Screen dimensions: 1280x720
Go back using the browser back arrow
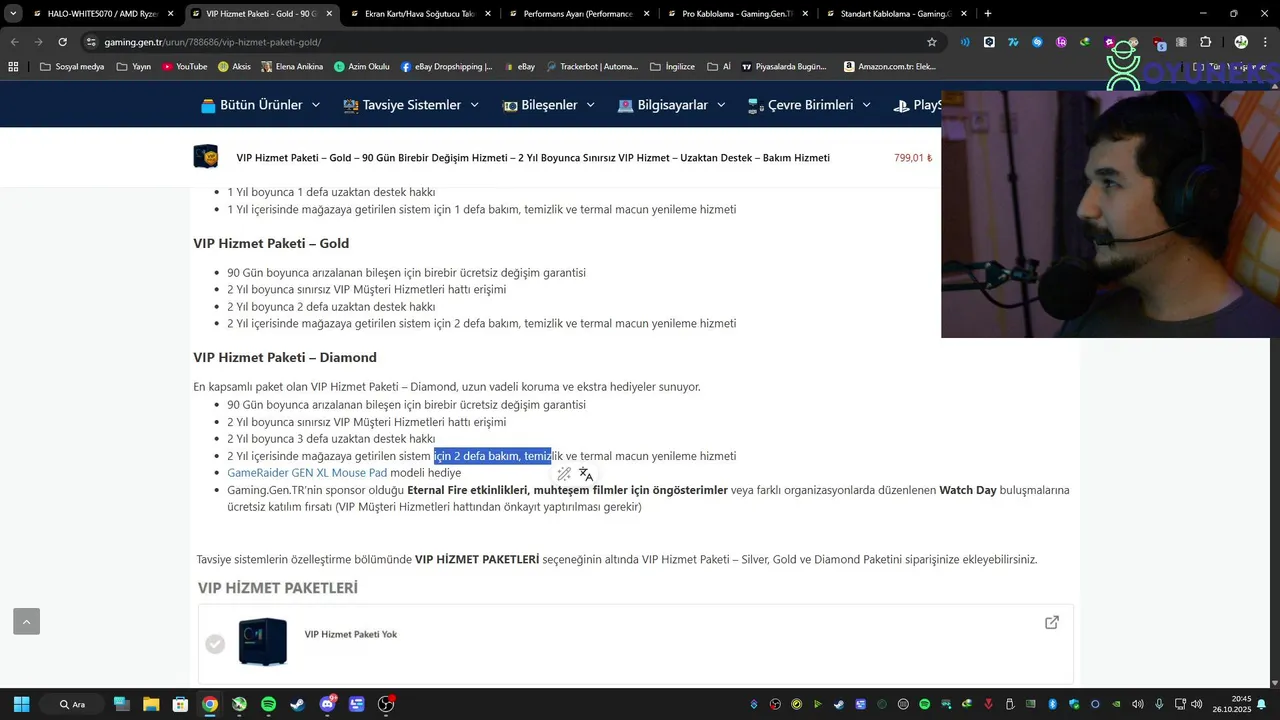click(14, 42)
